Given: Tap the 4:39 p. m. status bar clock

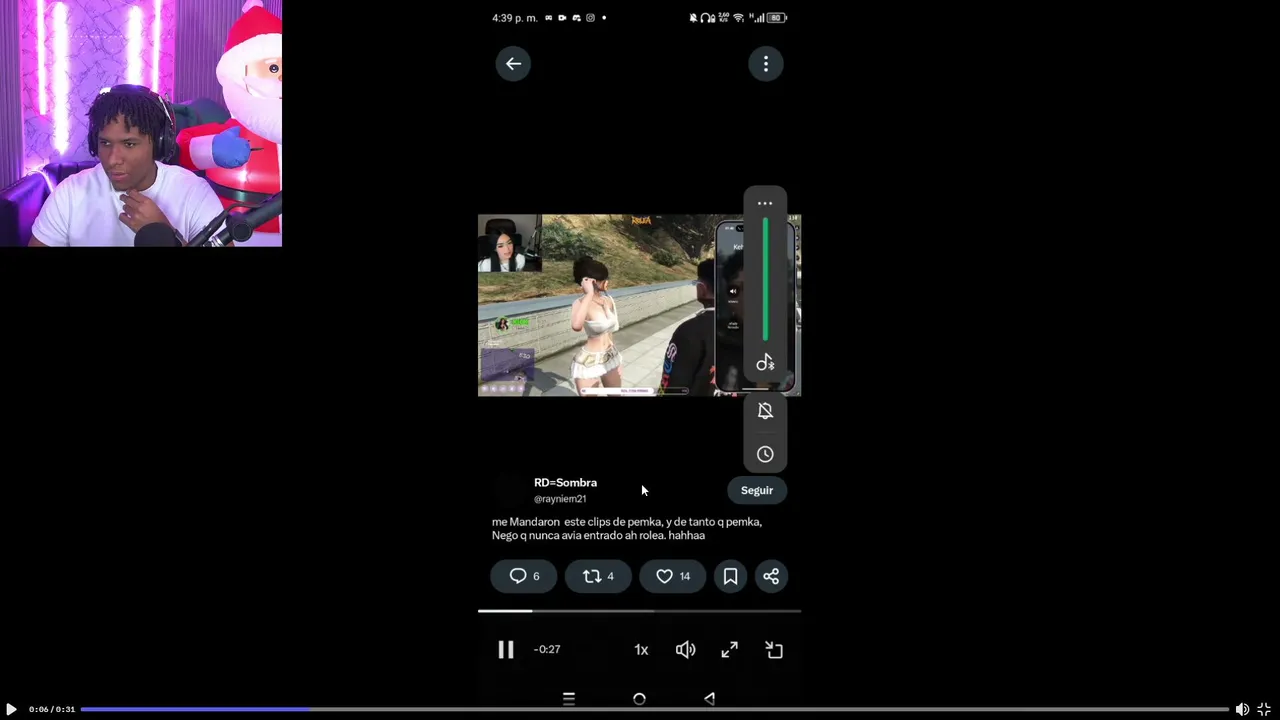Looking at the screenshot, I should 515,18.
